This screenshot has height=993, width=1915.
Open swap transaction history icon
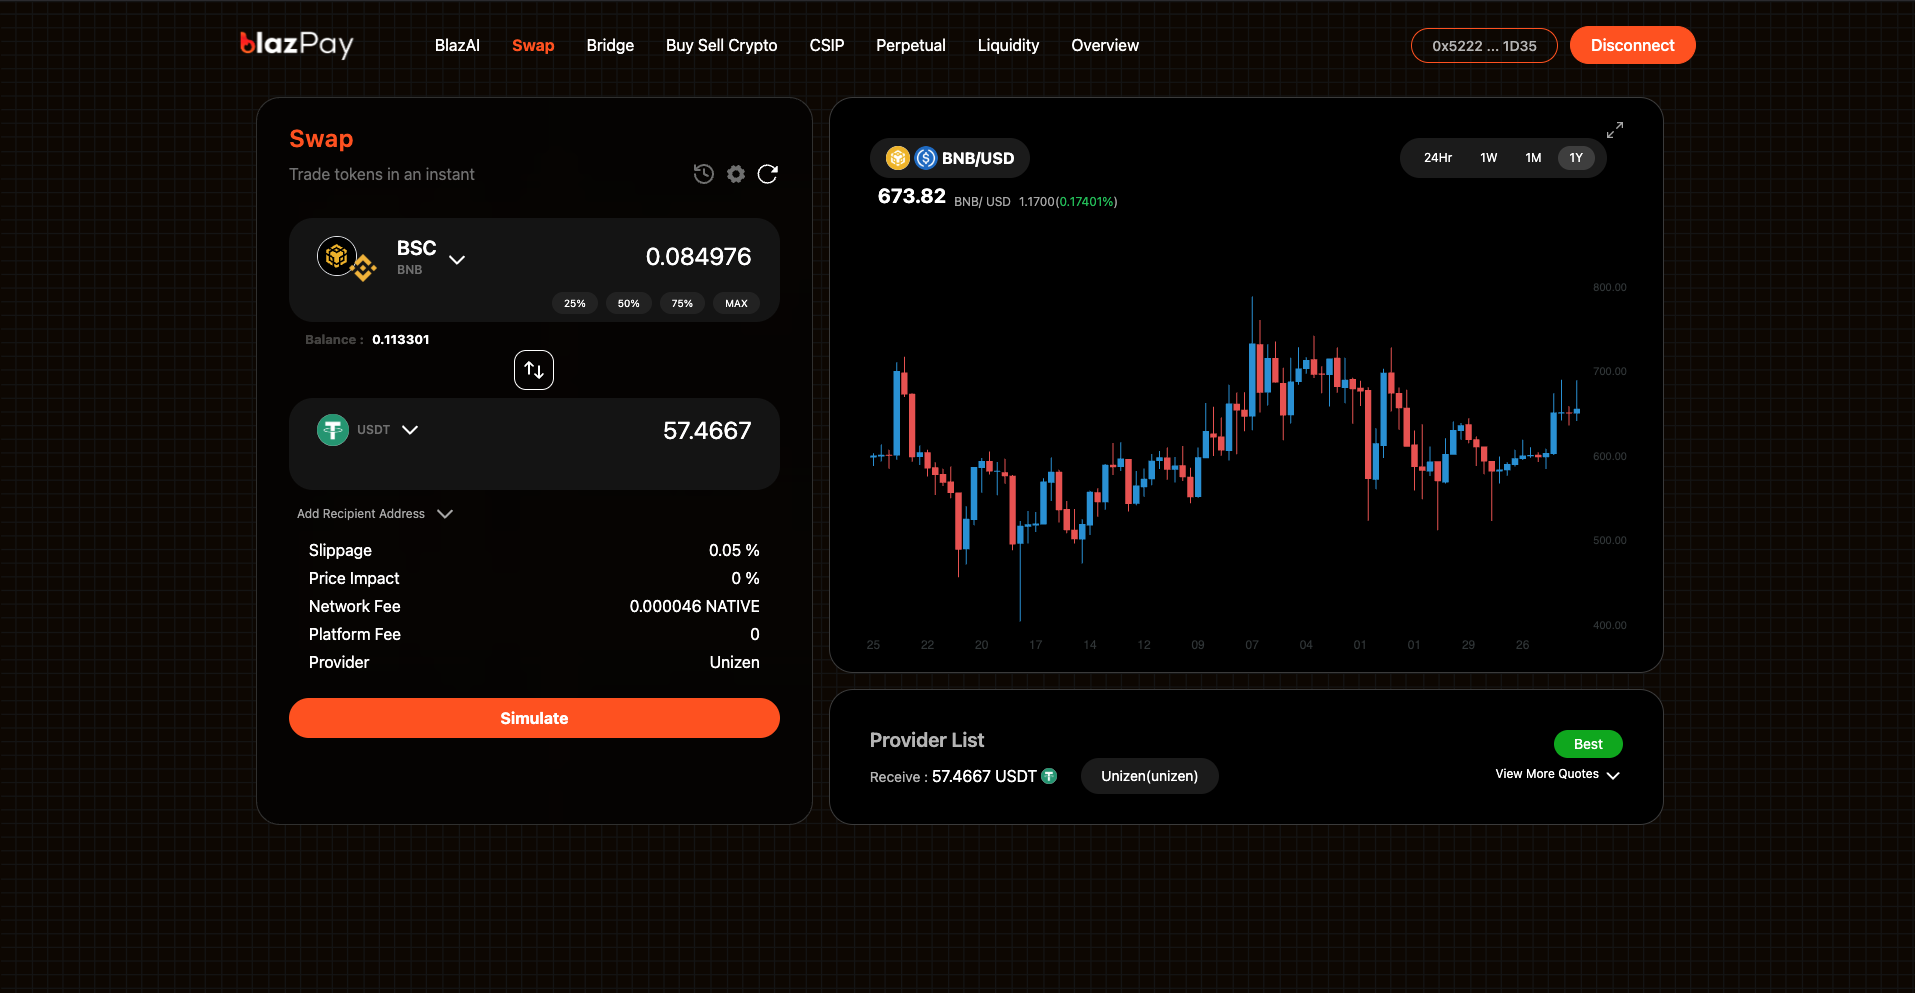click(x=704, y=174)
